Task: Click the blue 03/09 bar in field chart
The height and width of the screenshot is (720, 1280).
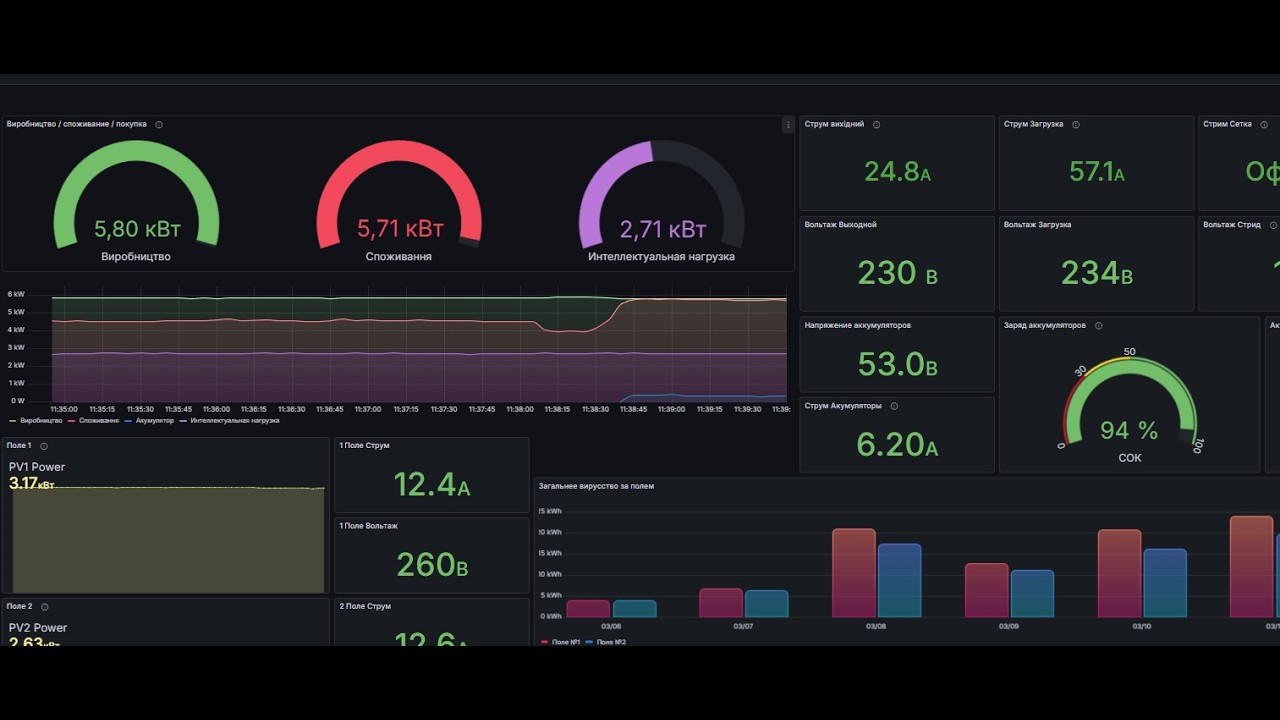Action: (x=1032, y=594)
